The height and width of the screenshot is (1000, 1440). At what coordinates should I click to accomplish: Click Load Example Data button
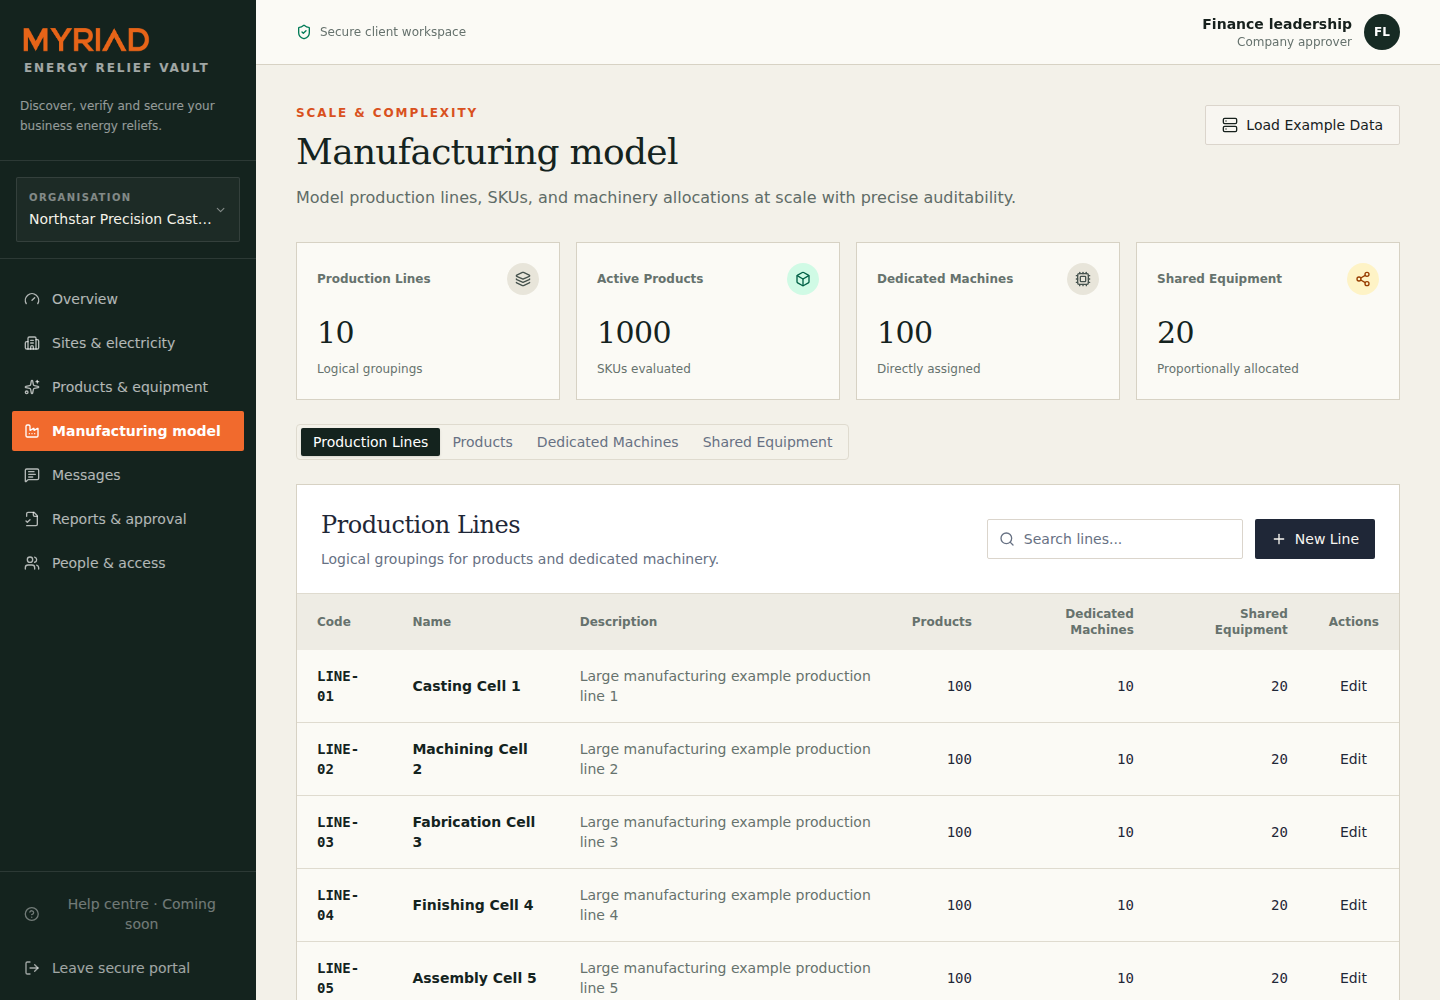[x=1302, y=125]
